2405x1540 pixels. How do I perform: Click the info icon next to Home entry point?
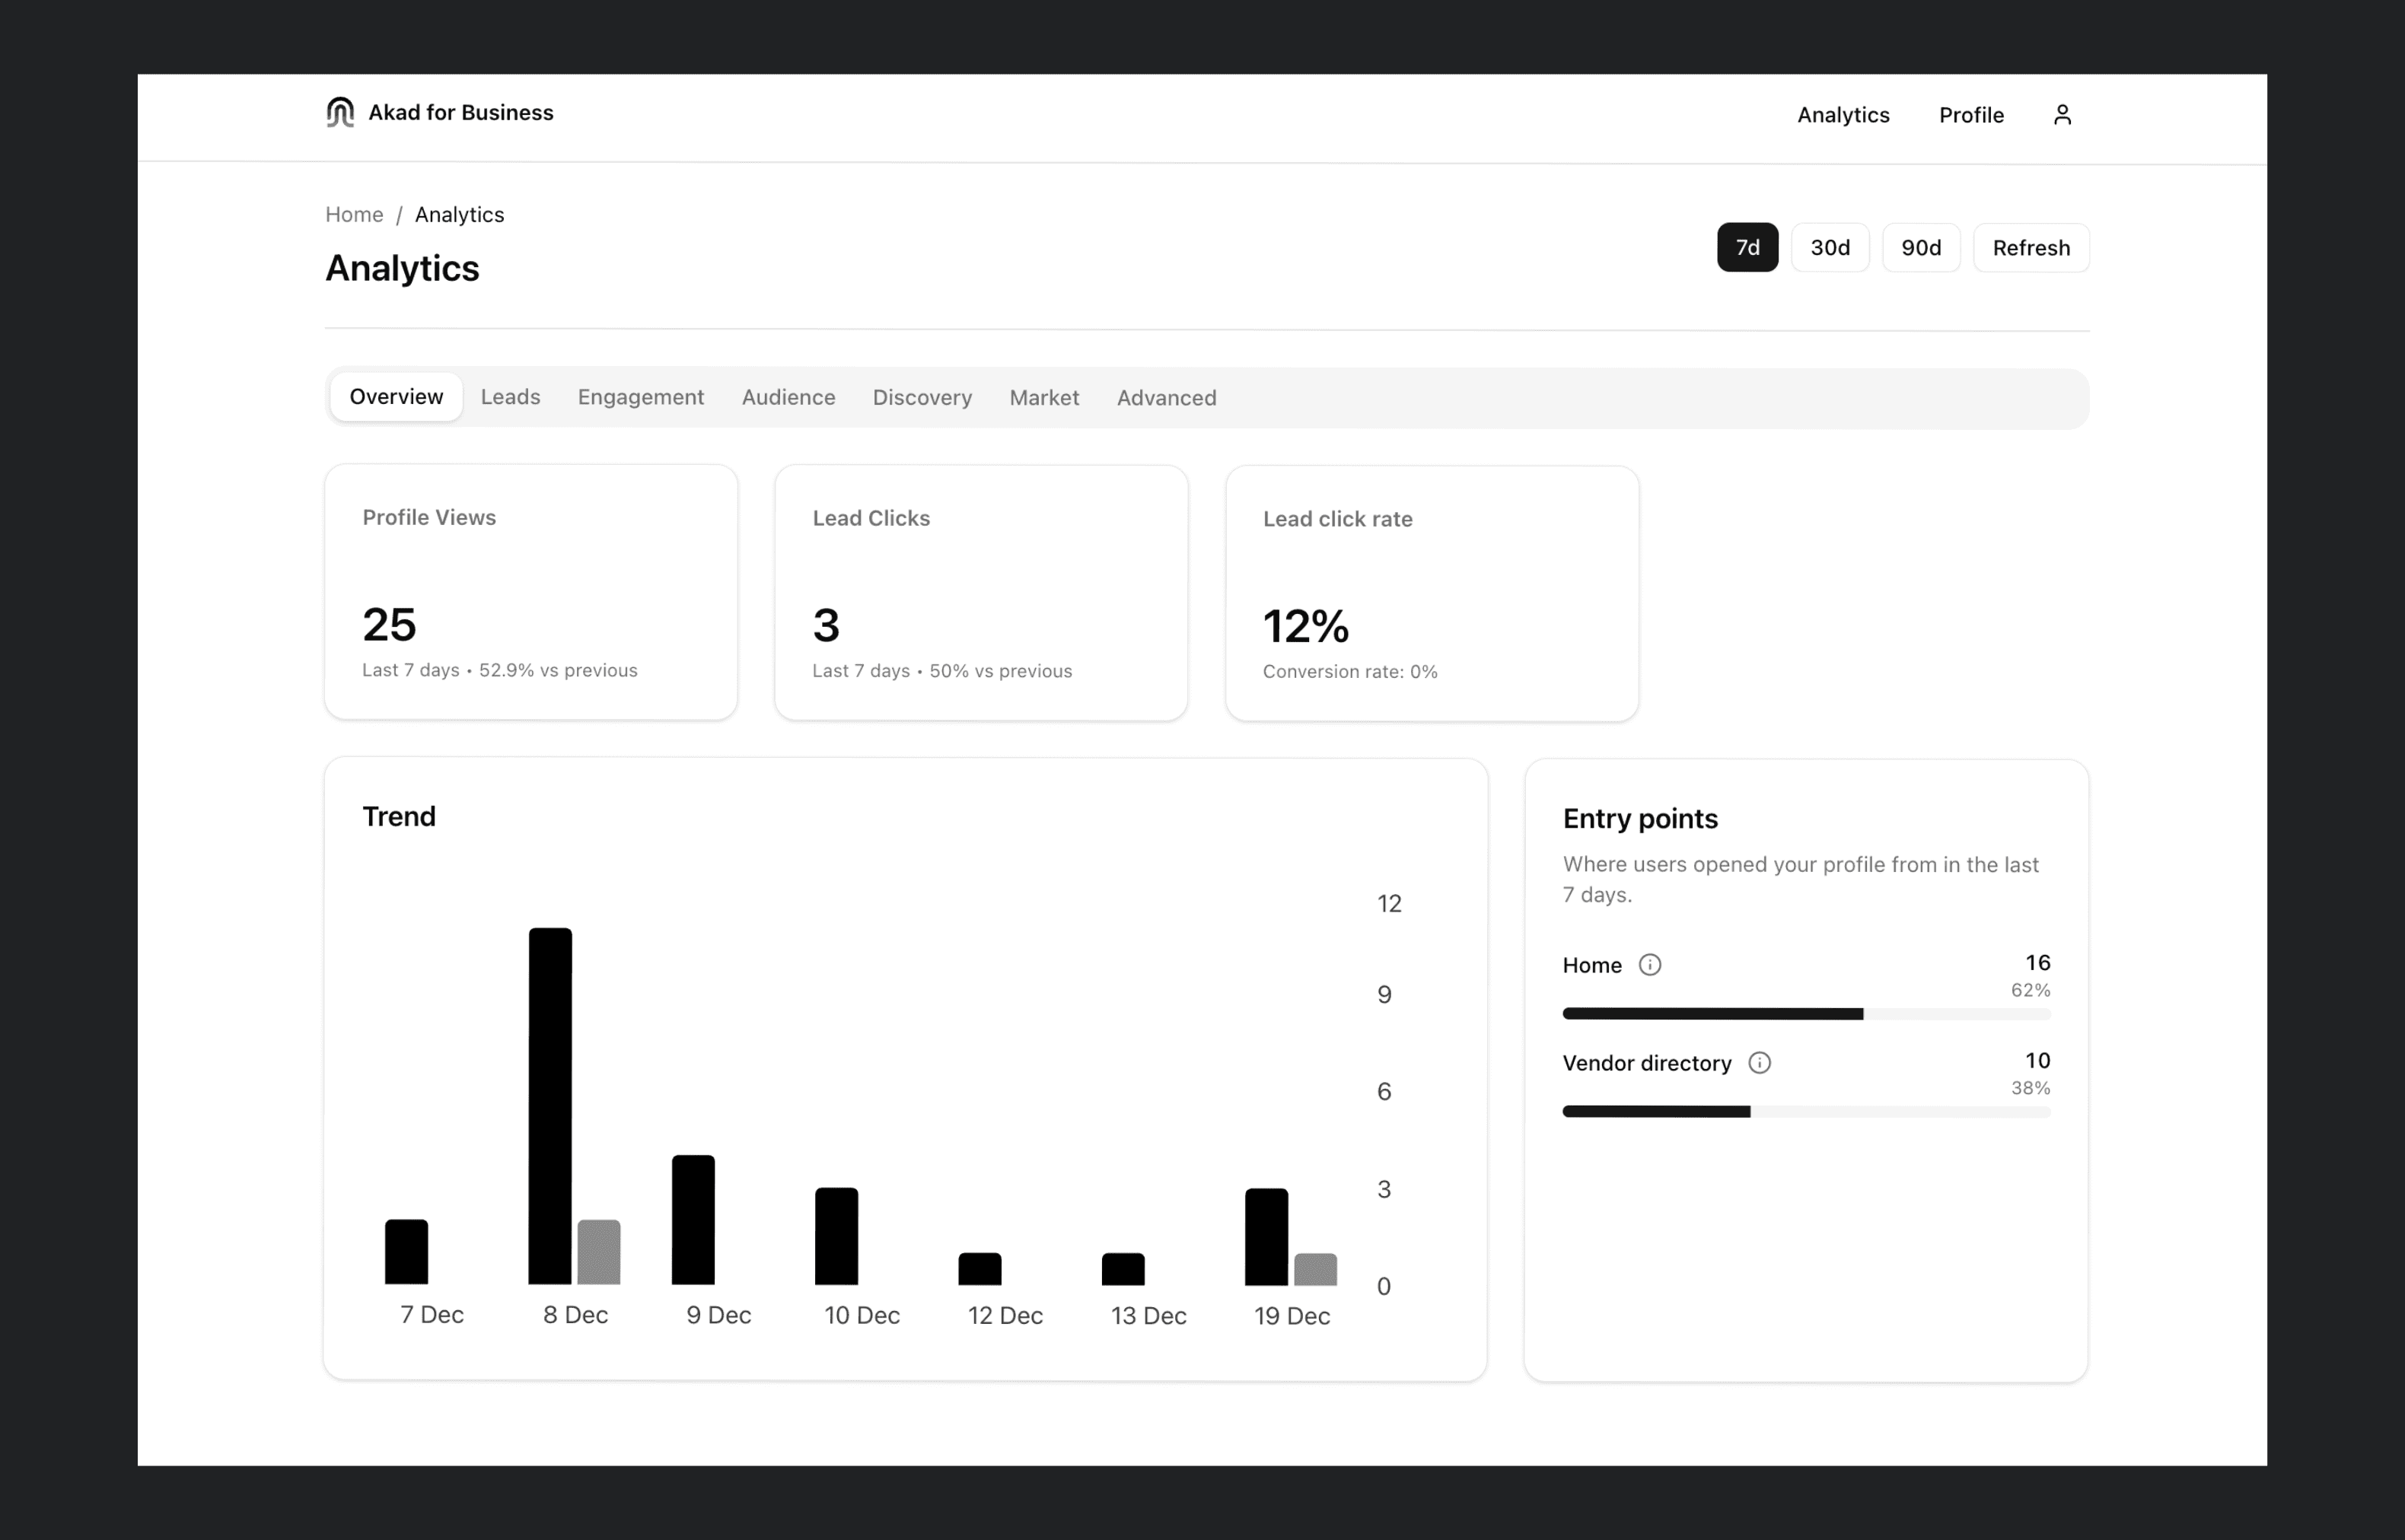click(1649, 964)
